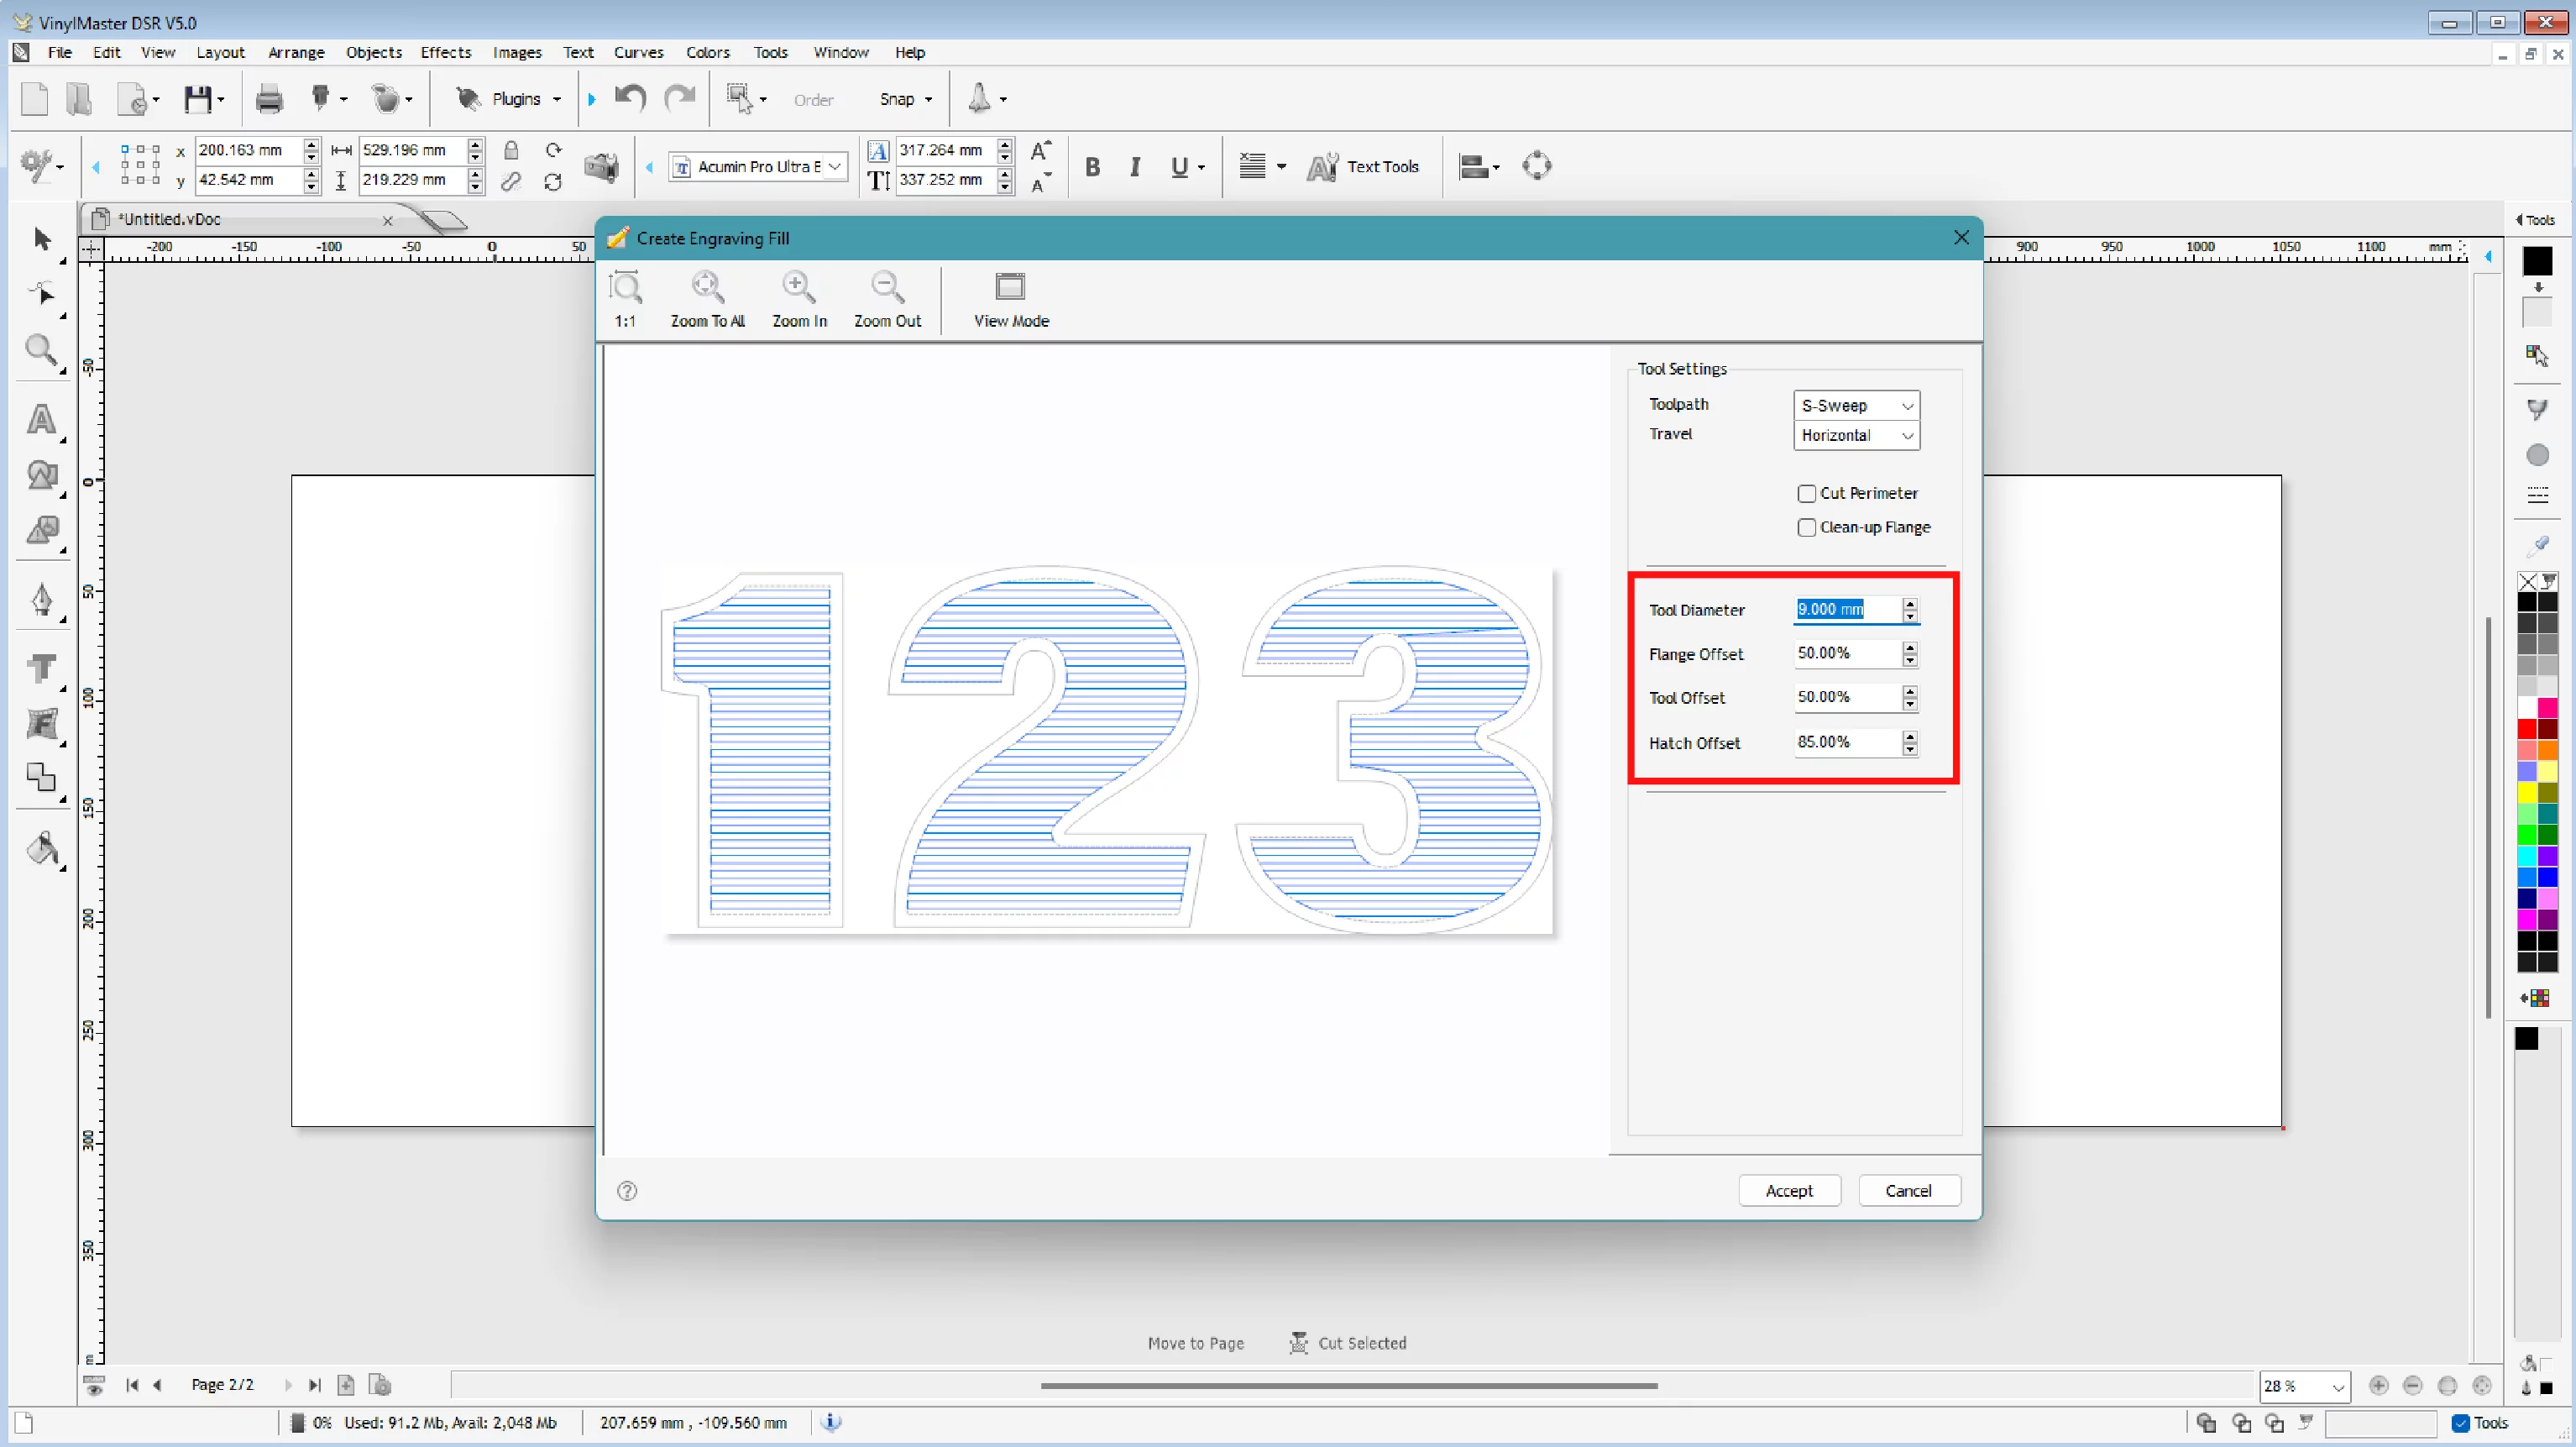The width and height of the screenshot is (2576, 1447).
Task: Click Move to Page at the bottom
Action: pos(1195,1343)
